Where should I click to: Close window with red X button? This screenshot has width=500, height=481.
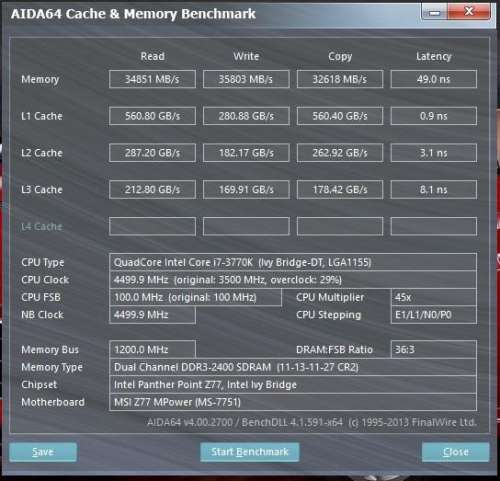(x=469, y=12)
